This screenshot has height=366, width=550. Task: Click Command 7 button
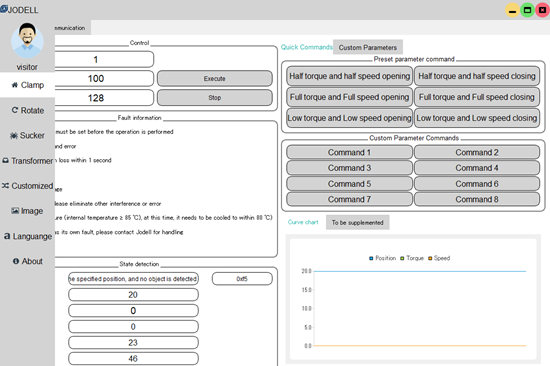(349, 199)
